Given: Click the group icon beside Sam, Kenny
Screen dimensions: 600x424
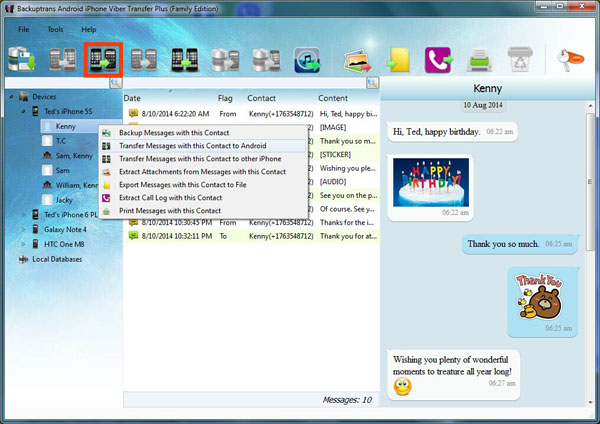Looking at the screenshot, I should pos(47,156).
